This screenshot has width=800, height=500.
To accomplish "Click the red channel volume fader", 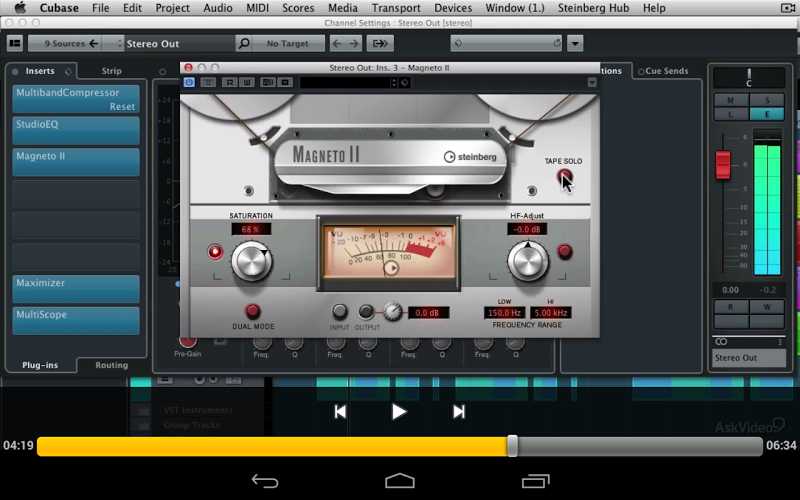I will point(723,164).
